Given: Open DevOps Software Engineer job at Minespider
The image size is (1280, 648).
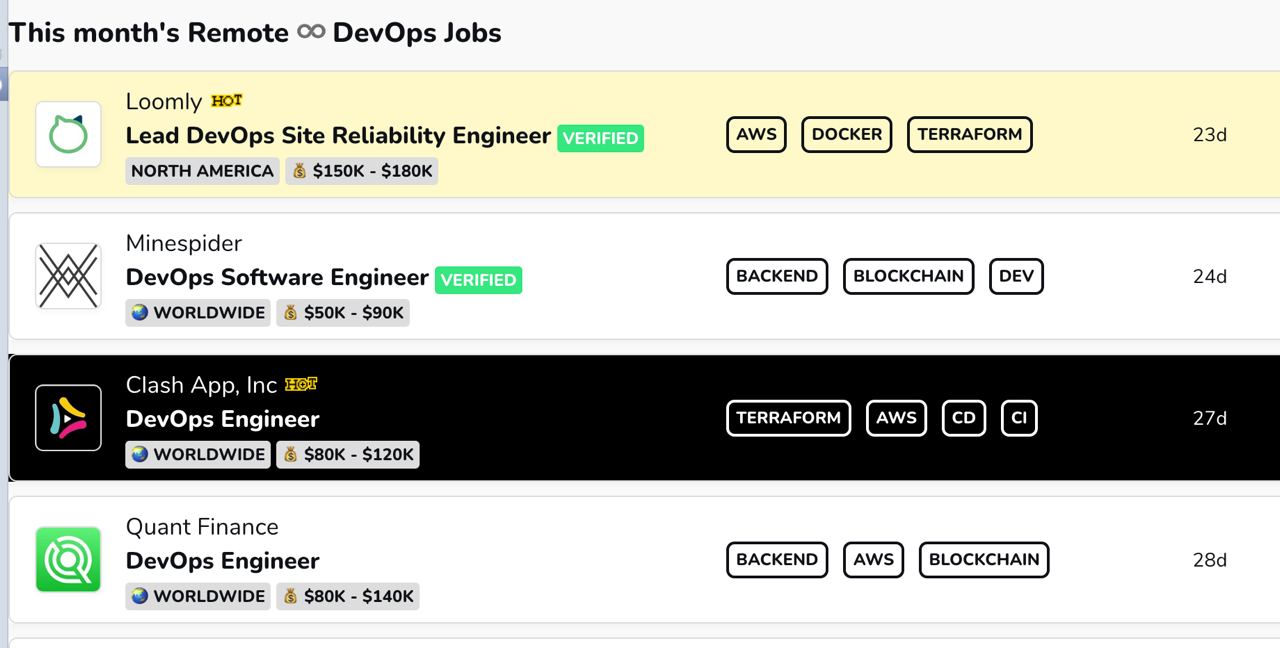Looking at the screenshot, I should (x=277, y=278).
